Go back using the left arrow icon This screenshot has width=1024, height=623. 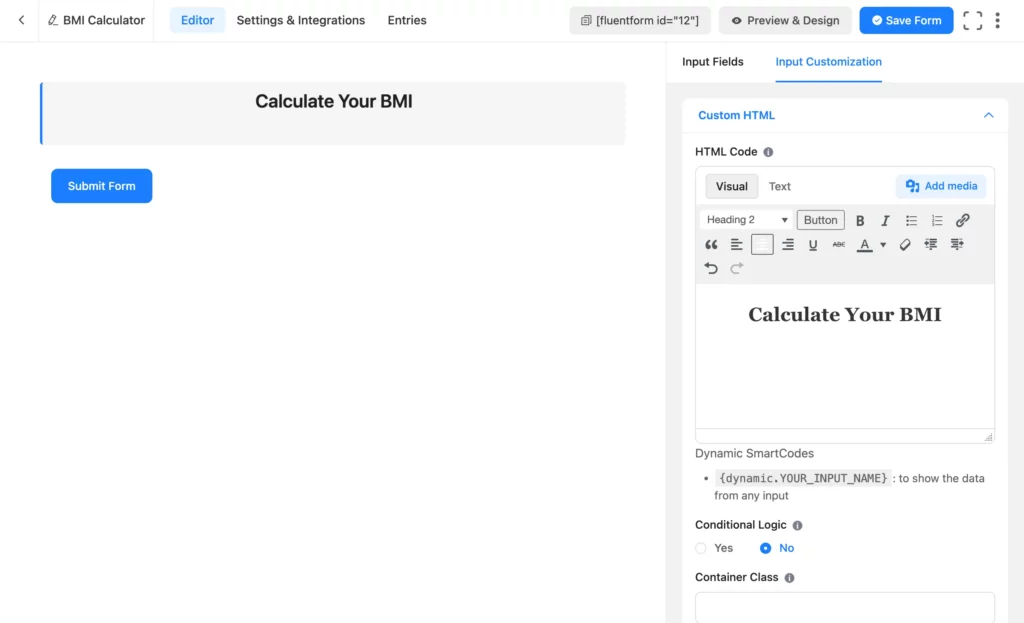[22, 20]
